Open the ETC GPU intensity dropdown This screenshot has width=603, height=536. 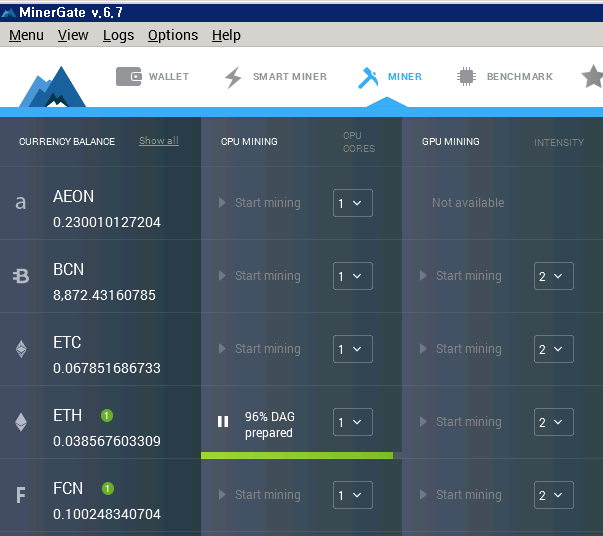(554, 349)
